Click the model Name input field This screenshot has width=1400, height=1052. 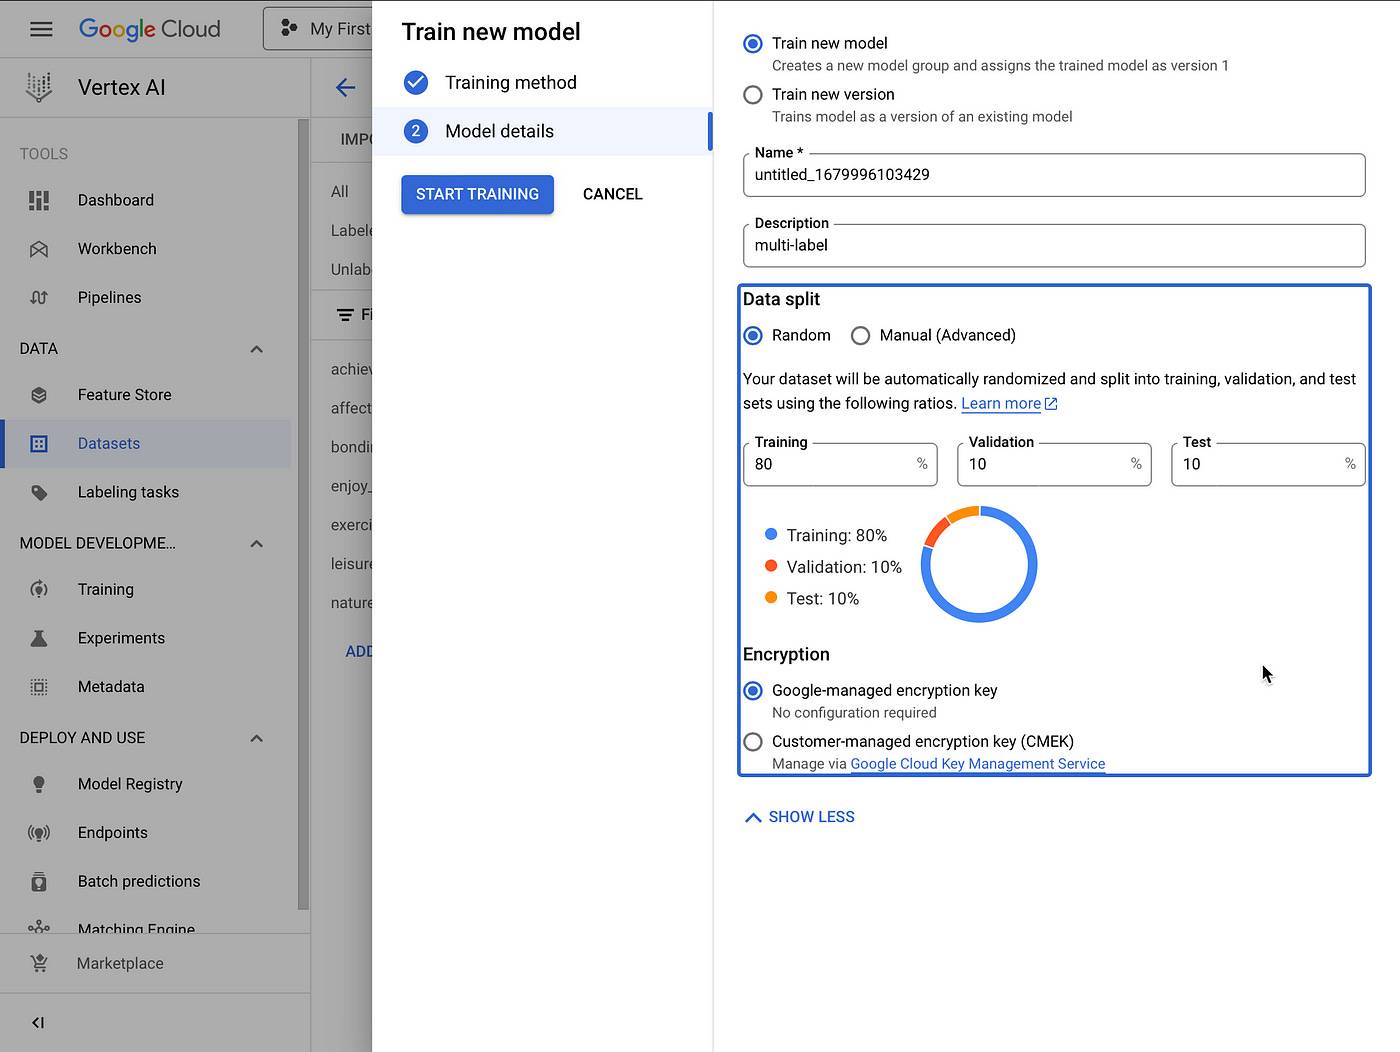pyautogui.click(x=1053, y=175)
